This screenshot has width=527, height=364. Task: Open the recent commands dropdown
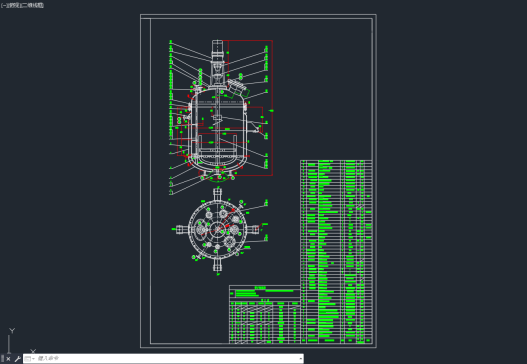(30, 359)
